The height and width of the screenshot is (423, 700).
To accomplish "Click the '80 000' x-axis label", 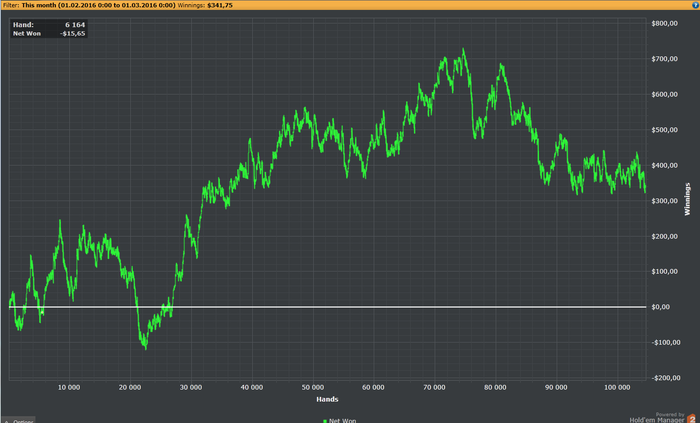I will pos(495,387).
